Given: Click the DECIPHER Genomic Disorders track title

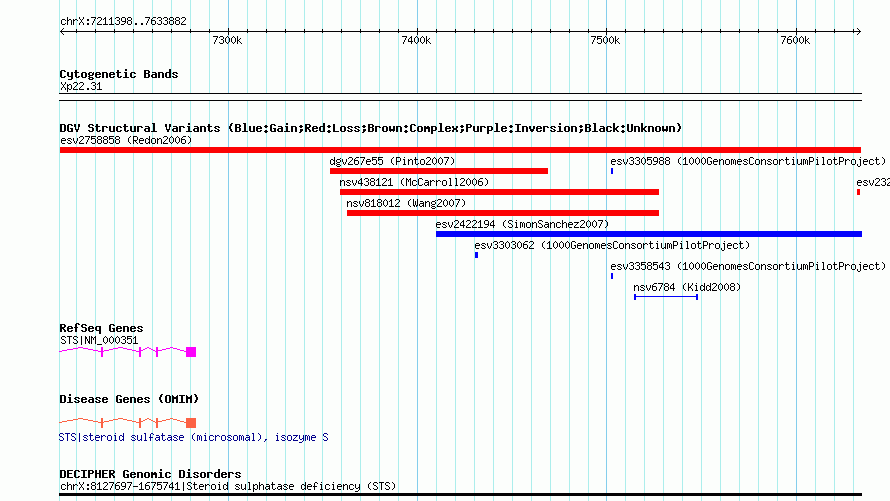Looking at the screenshot, I should pos(150,474).
